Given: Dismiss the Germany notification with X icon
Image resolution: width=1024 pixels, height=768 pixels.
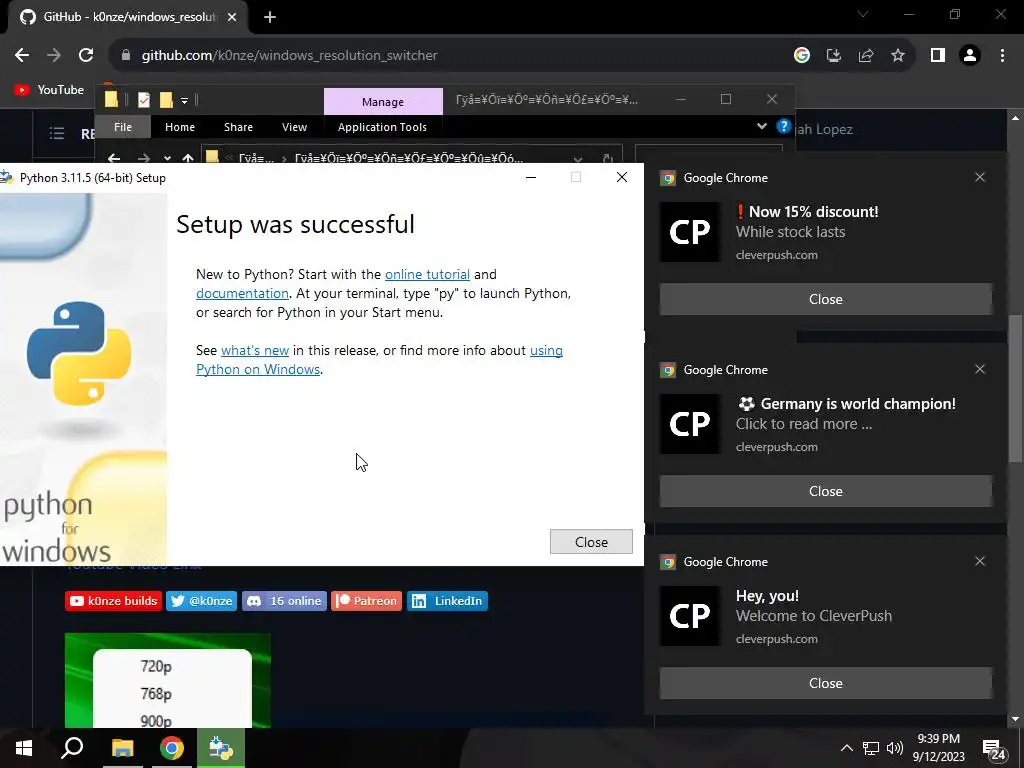Looking at the screenshot, I should [x=980, y=369].
